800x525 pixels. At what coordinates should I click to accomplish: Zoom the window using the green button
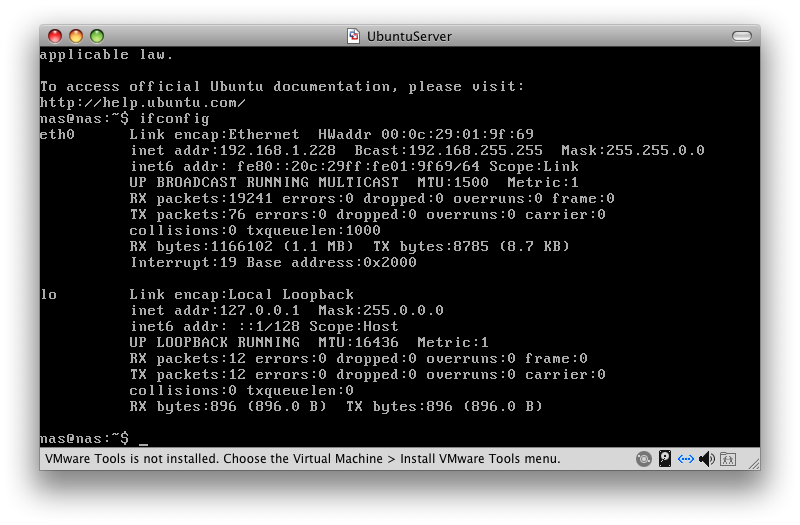tap(97, 36)
